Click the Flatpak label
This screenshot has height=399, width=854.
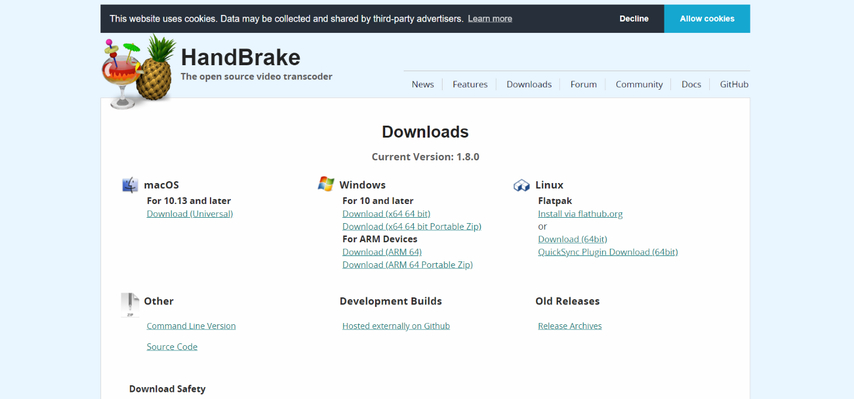pos(555,201)
